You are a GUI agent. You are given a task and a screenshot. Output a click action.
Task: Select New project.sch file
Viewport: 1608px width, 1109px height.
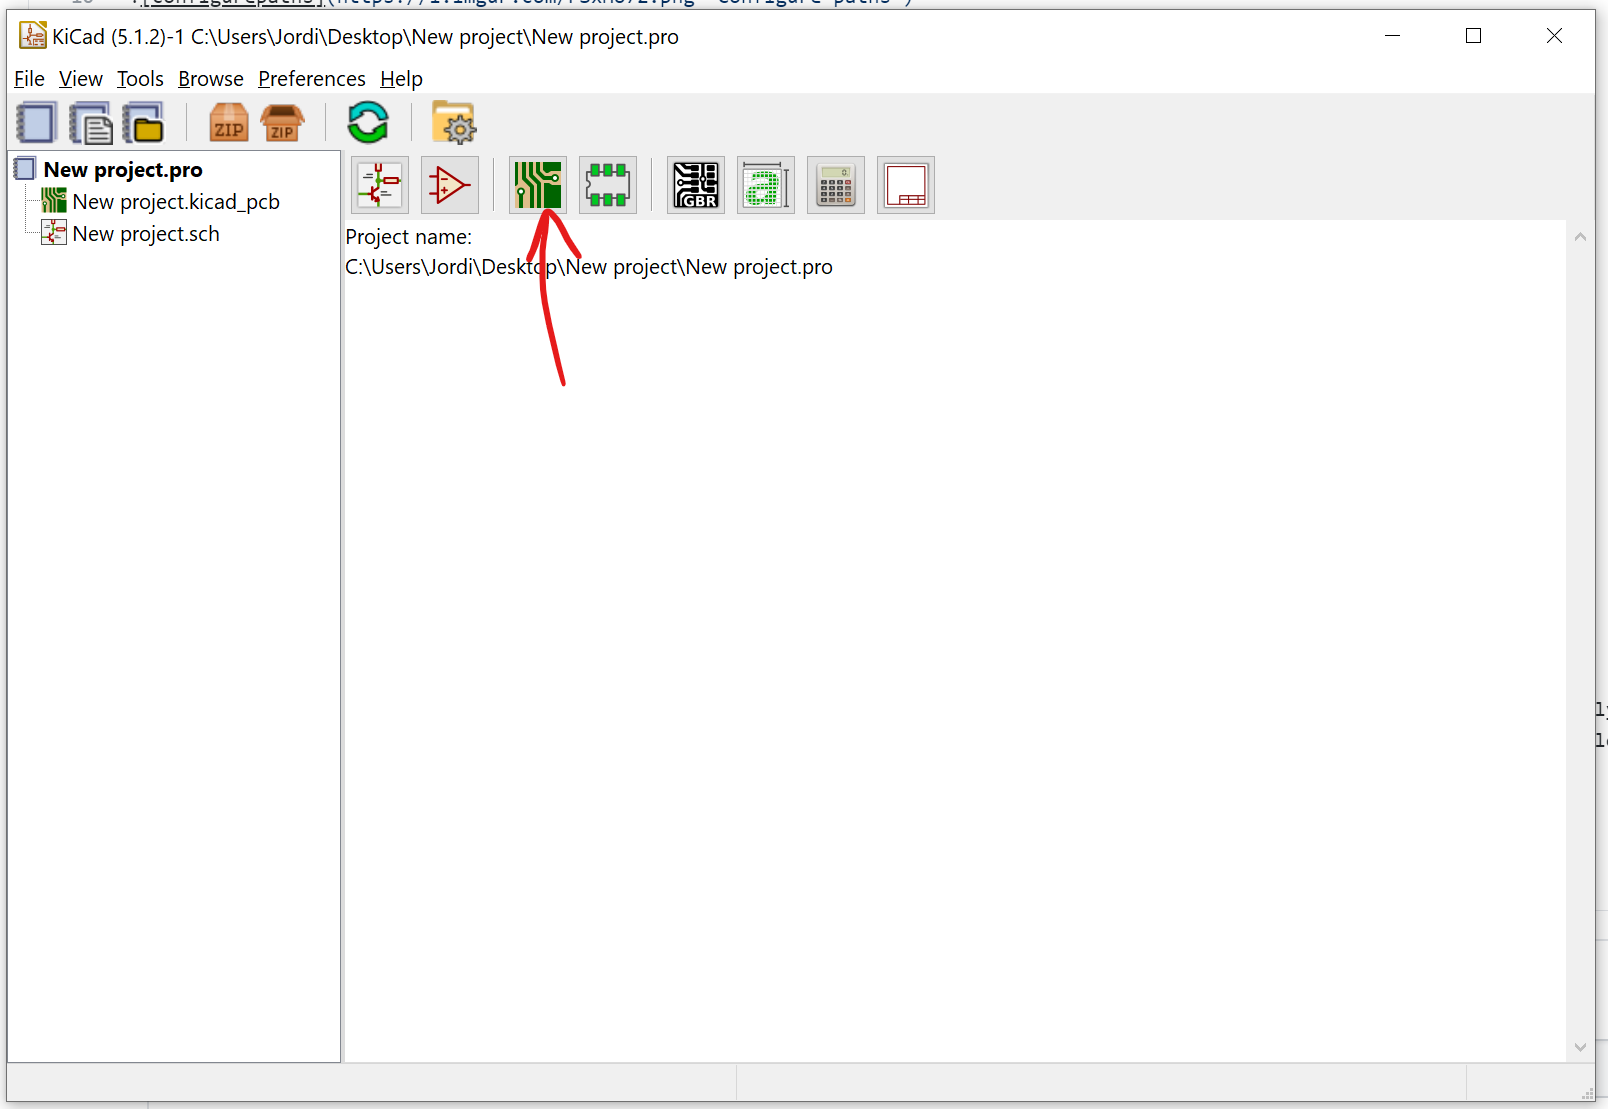click(x=146, y=234)
